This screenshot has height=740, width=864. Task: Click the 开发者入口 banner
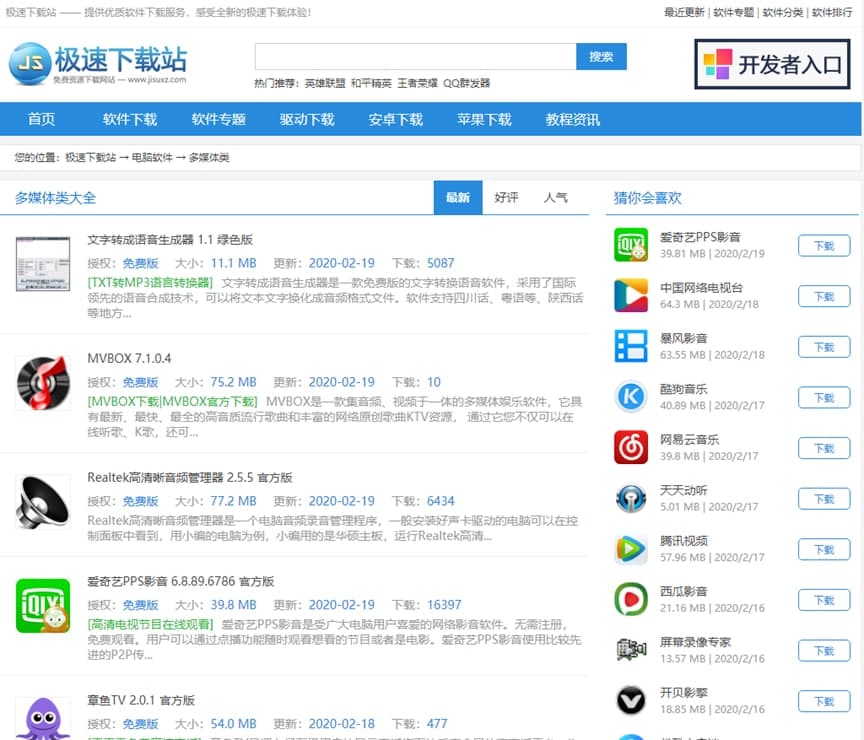click(772, 64)
